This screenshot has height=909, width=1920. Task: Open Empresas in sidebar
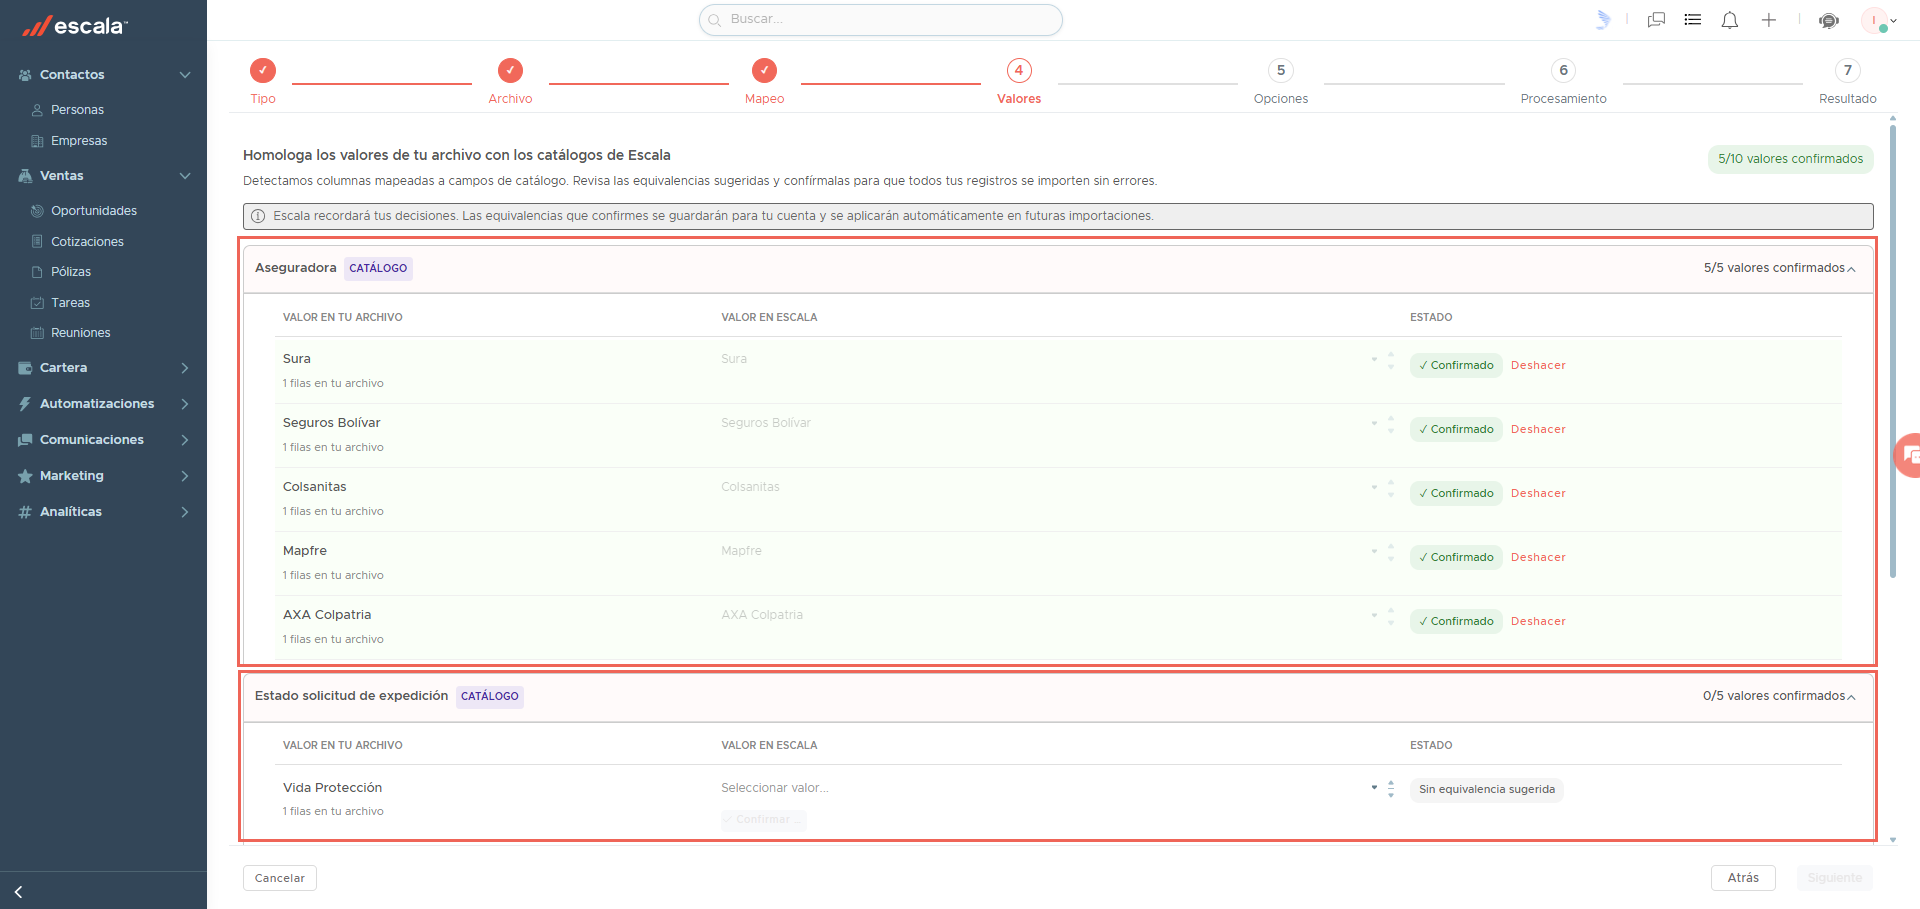(x=79, y=141)
